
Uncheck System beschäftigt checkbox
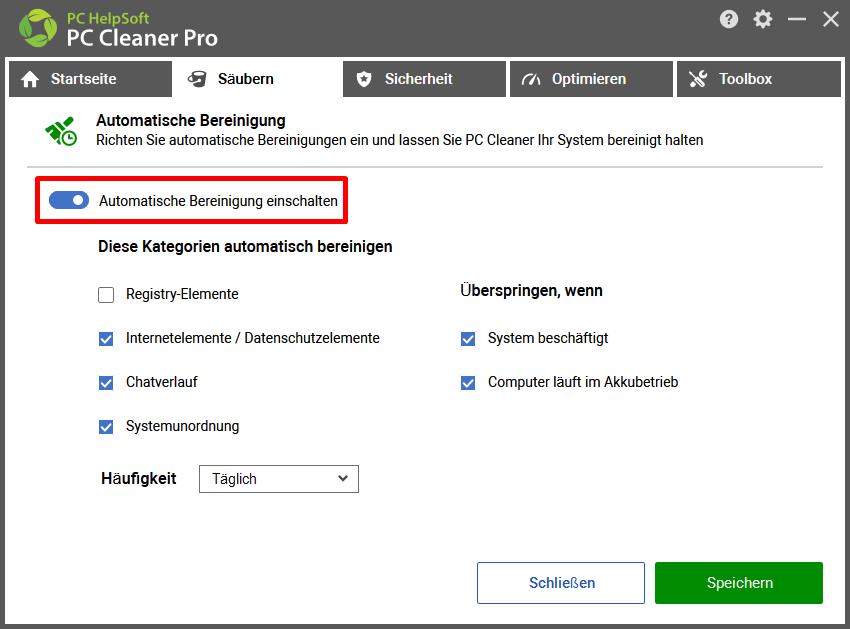pos(467,339)
